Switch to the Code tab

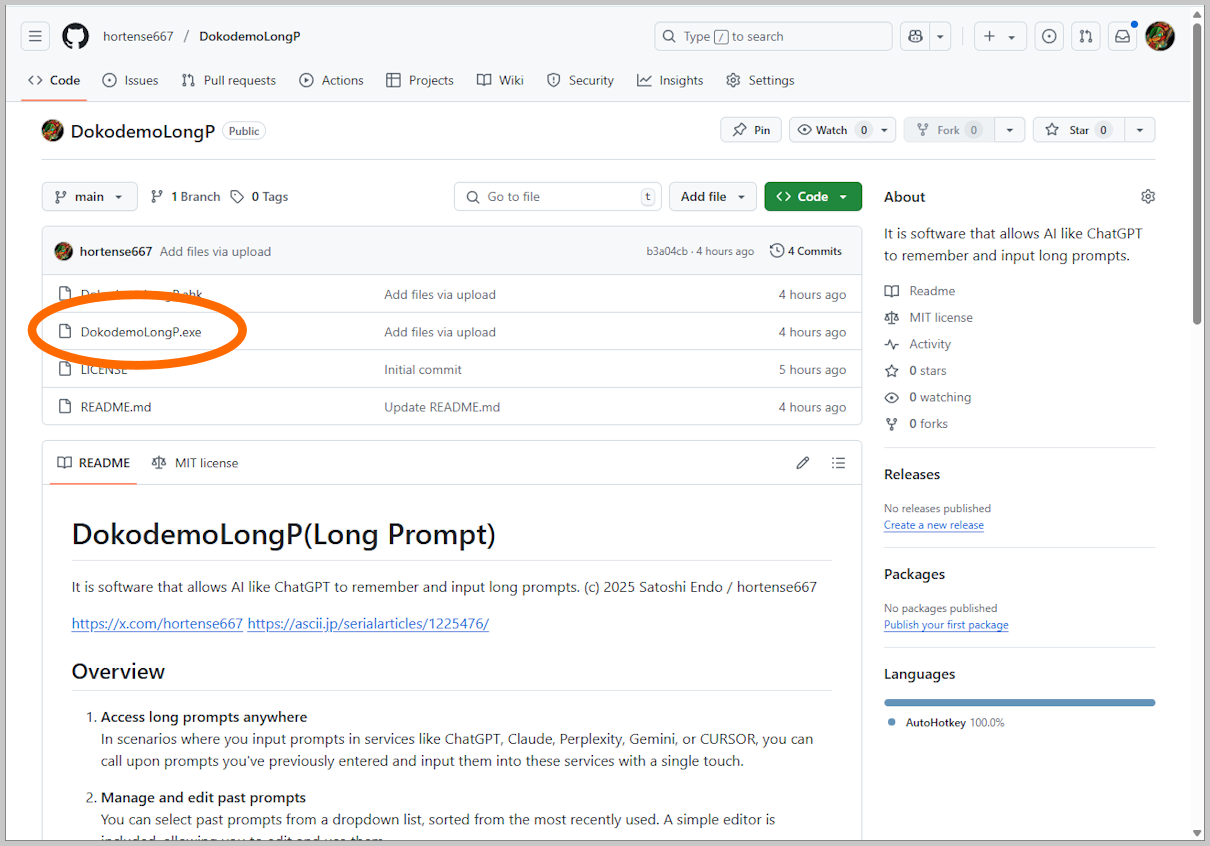tap(55, 80)
